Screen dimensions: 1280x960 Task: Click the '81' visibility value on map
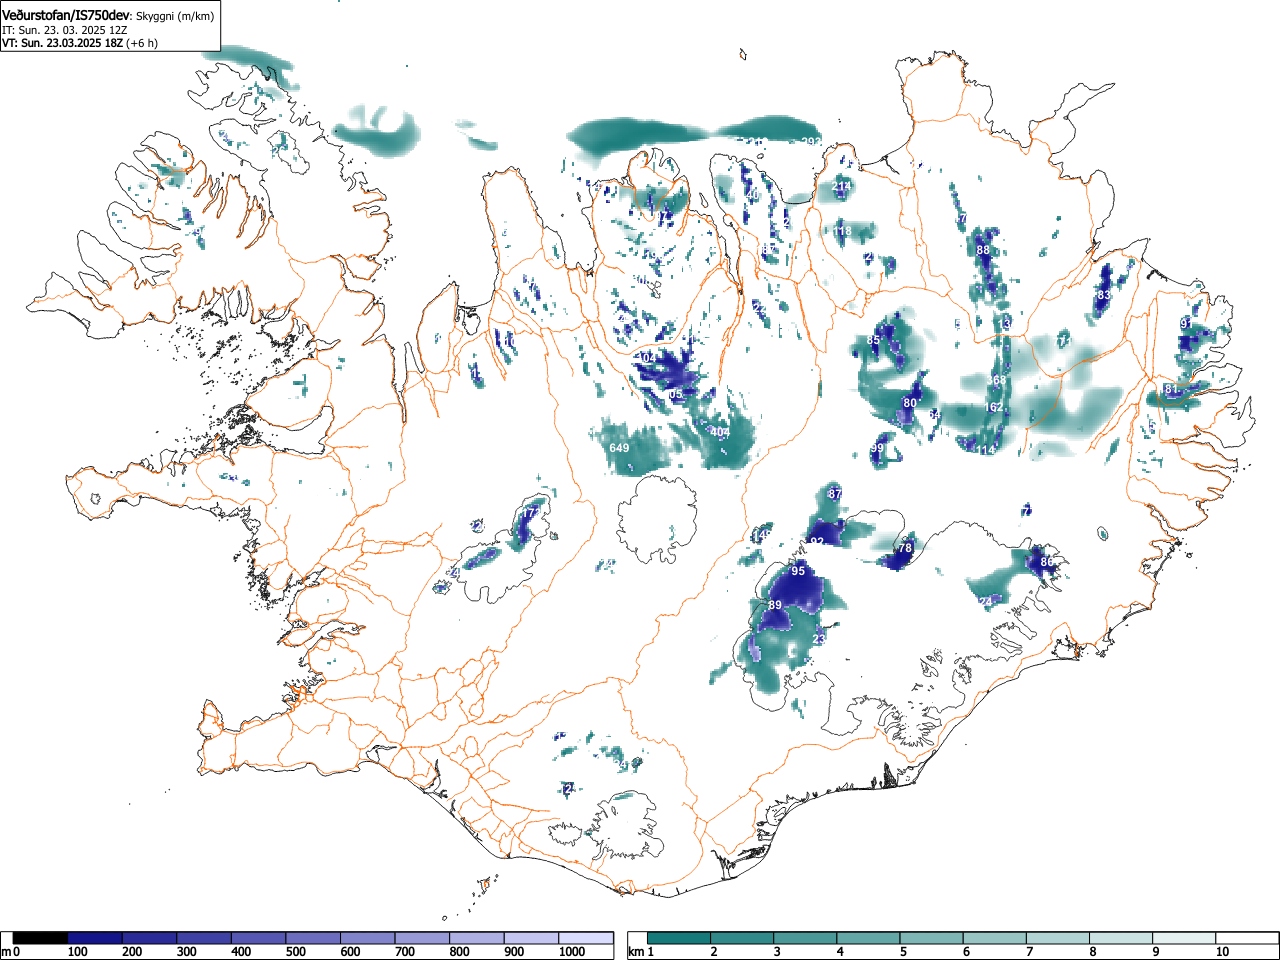1171,389
